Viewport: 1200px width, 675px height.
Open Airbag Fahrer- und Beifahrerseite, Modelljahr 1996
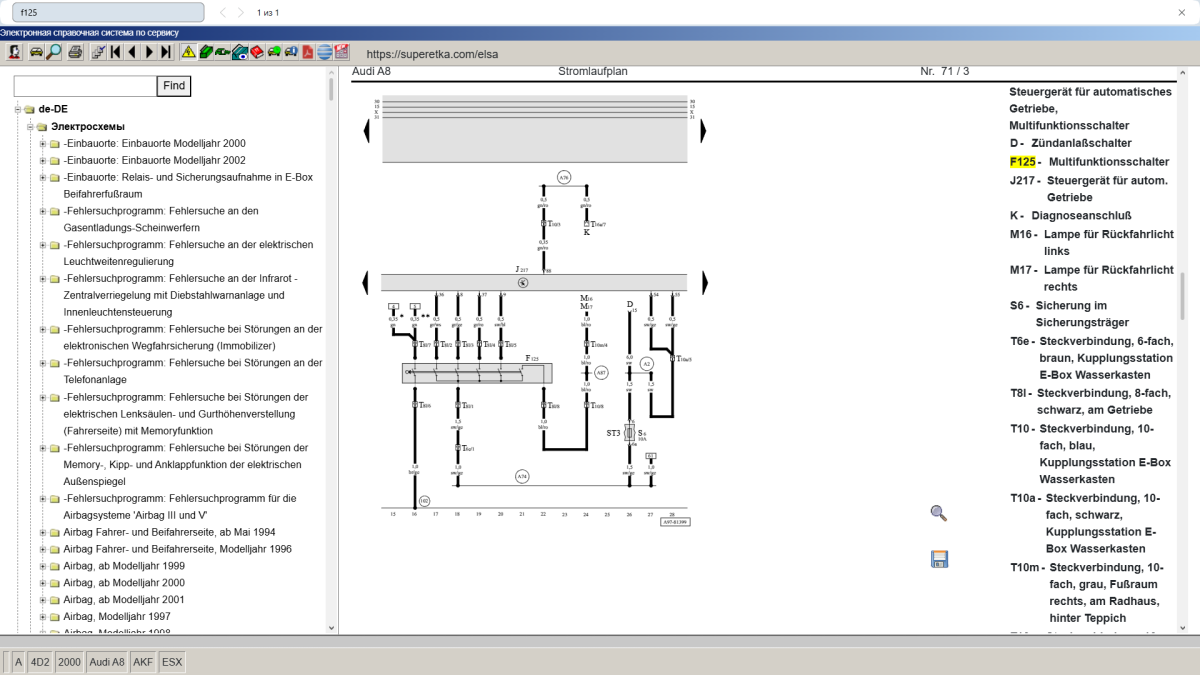tap(177, 549)
